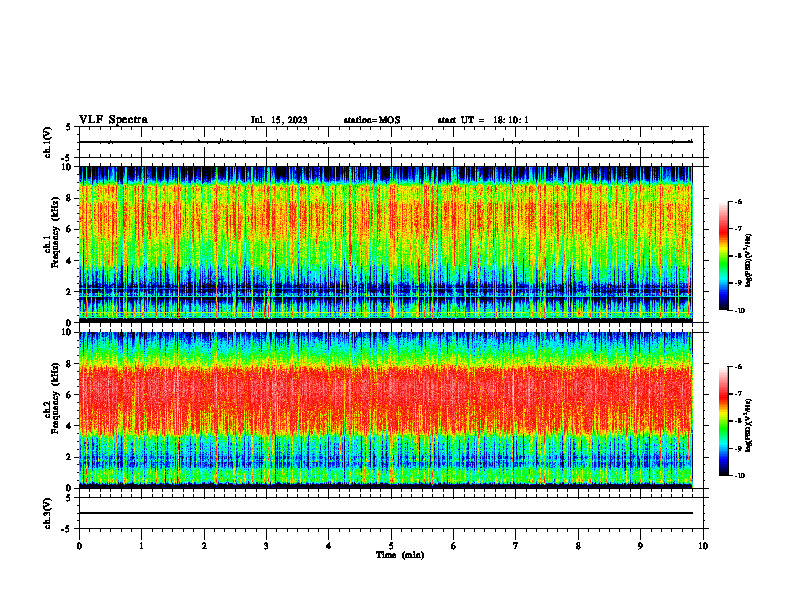The width and height of the screenshot is (792, 612).
Task: Click time axis tick label "10" at right end
Action: coord(703,546)
